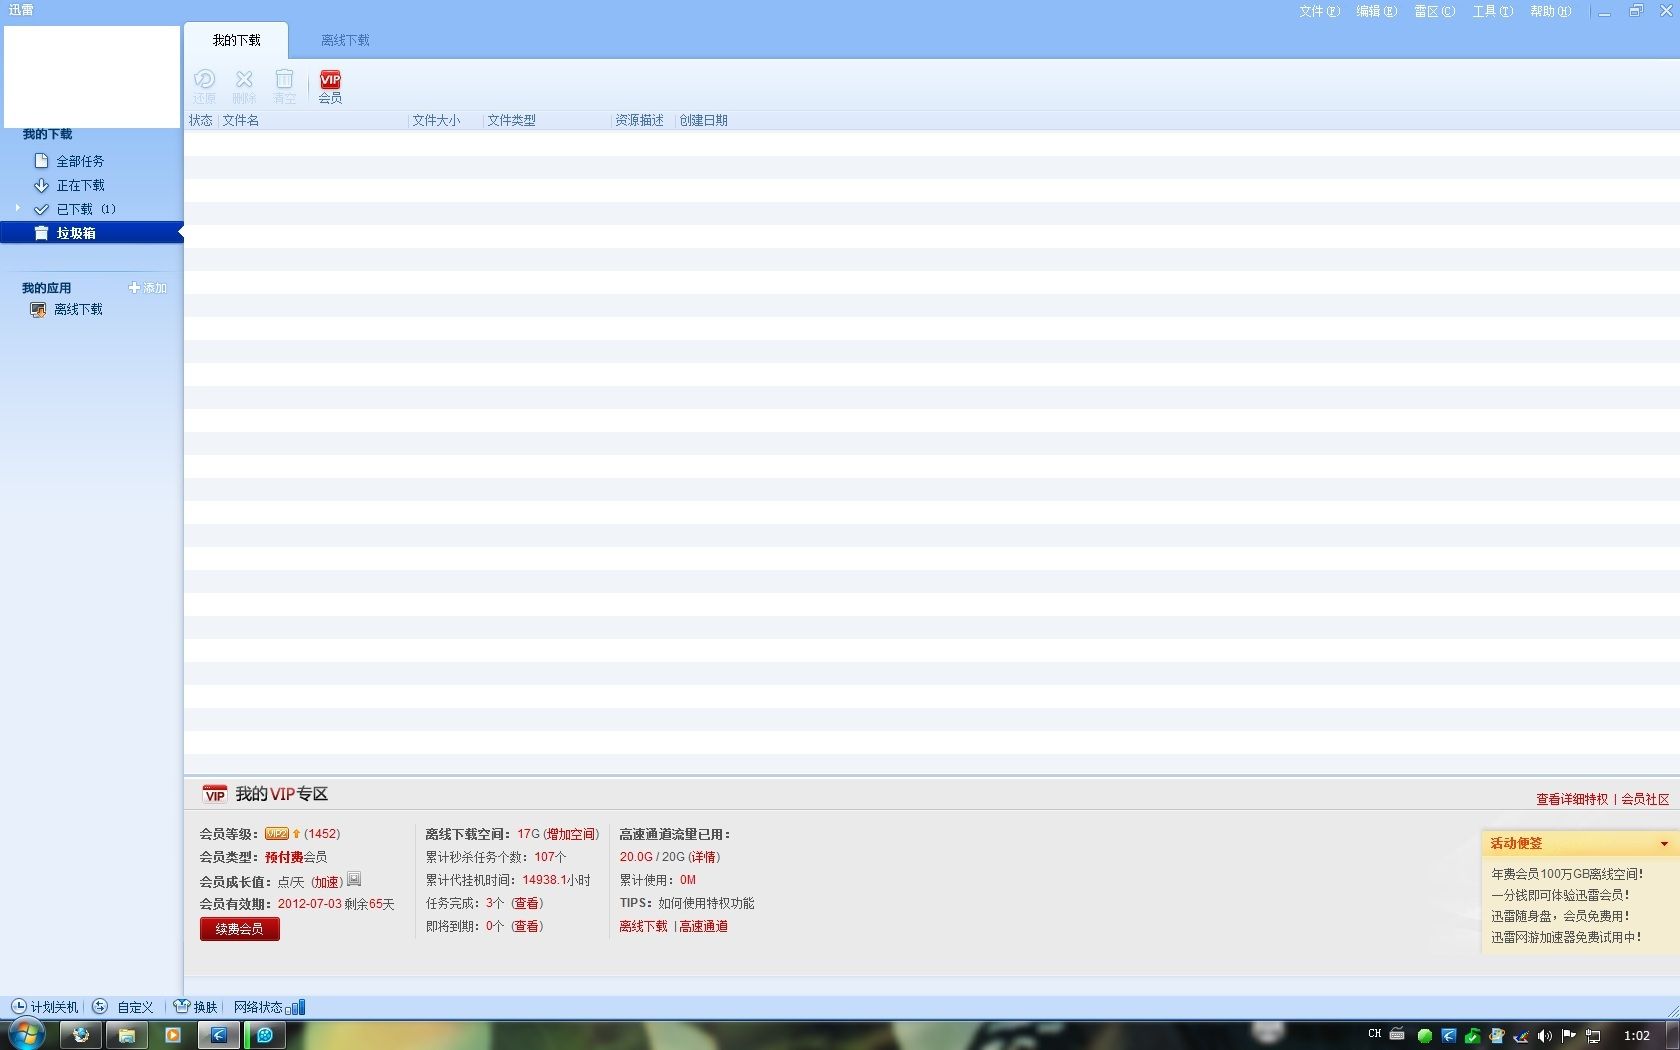Click the 详情 link for 高速通道流量
The width and height of the screenshot is (1680, 1050).
[x=704, y=857]
